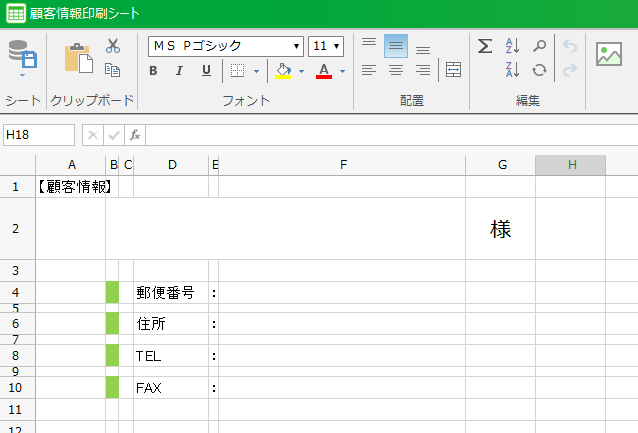
Task: Click the merge cells icon
Action: click(x=453, y=69)
